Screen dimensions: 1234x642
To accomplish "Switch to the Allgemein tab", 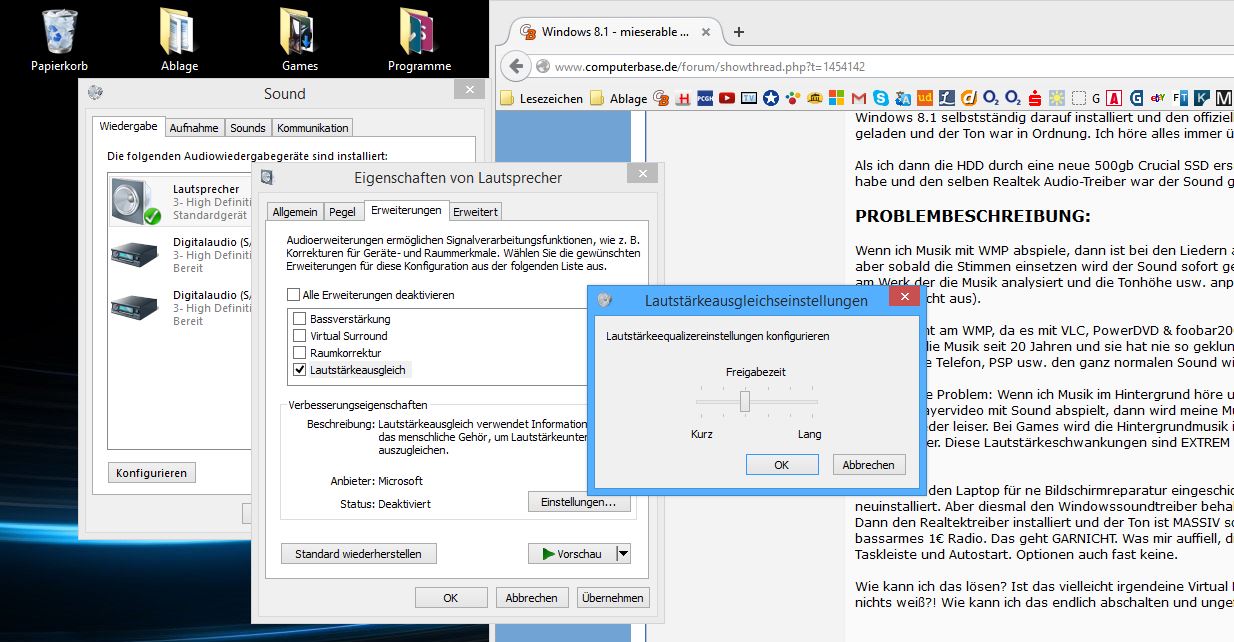I will [x=295, y=212].
